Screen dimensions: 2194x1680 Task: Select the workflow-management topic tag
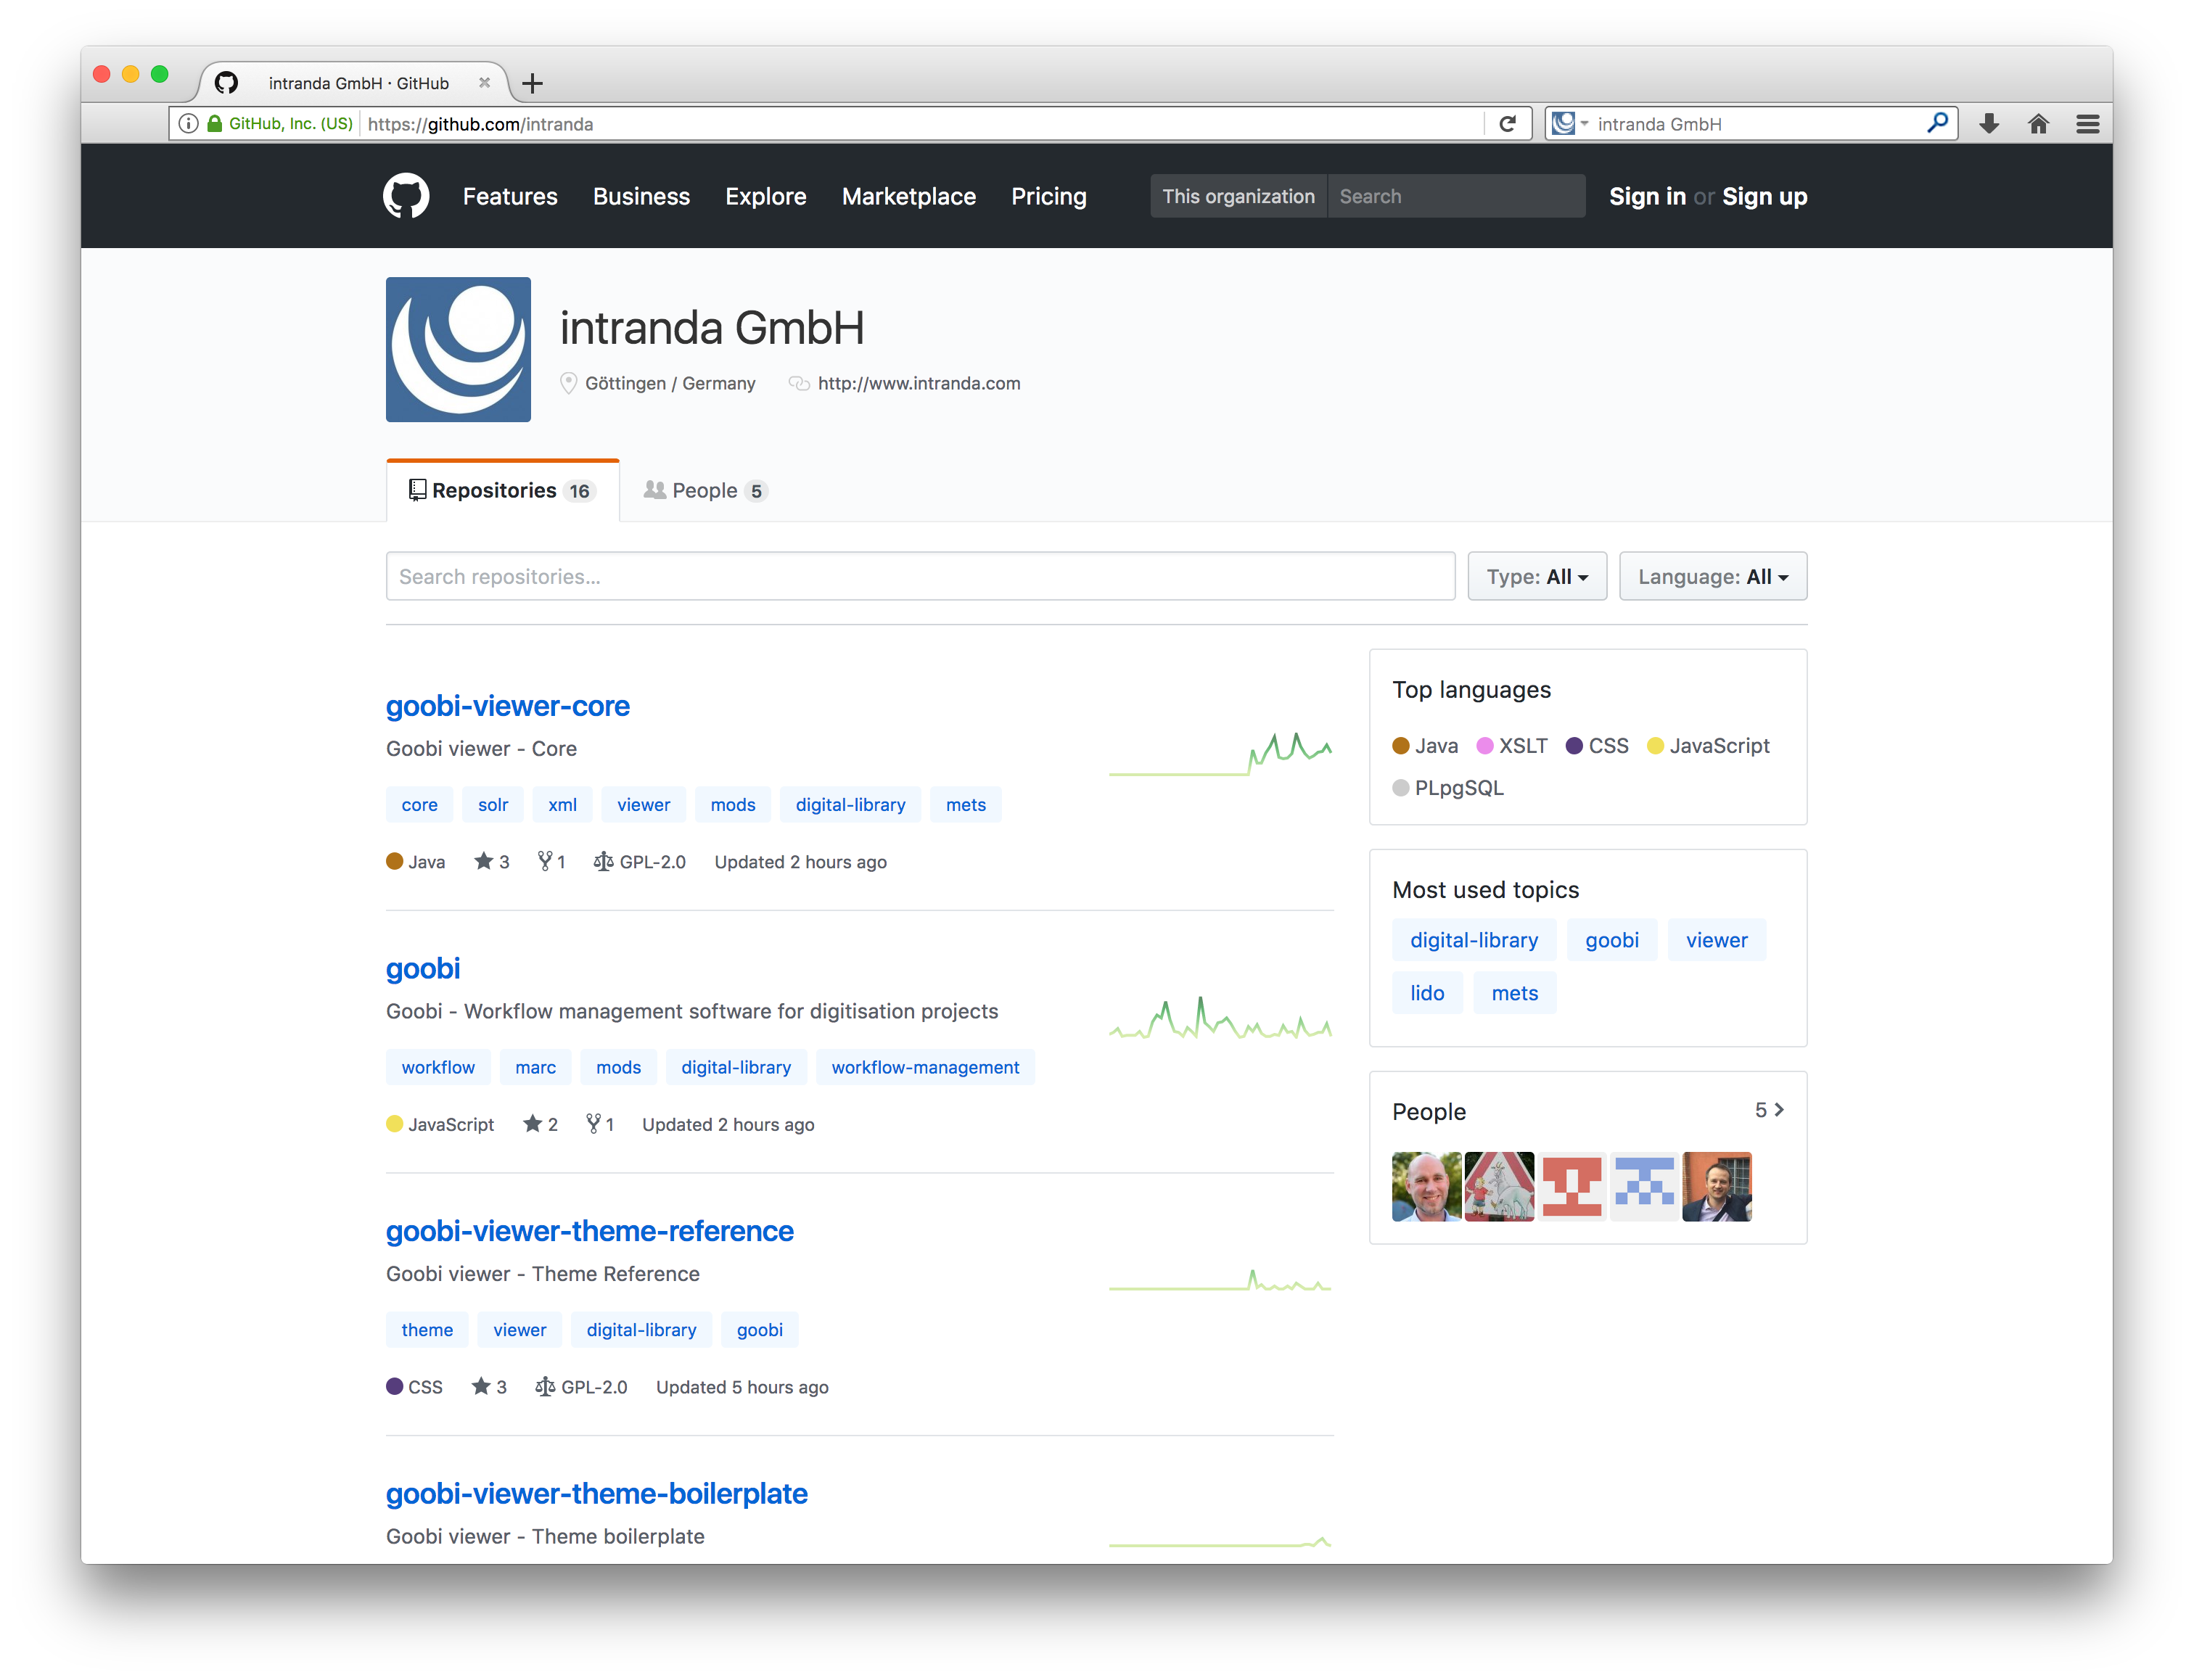click(925, 1067)
